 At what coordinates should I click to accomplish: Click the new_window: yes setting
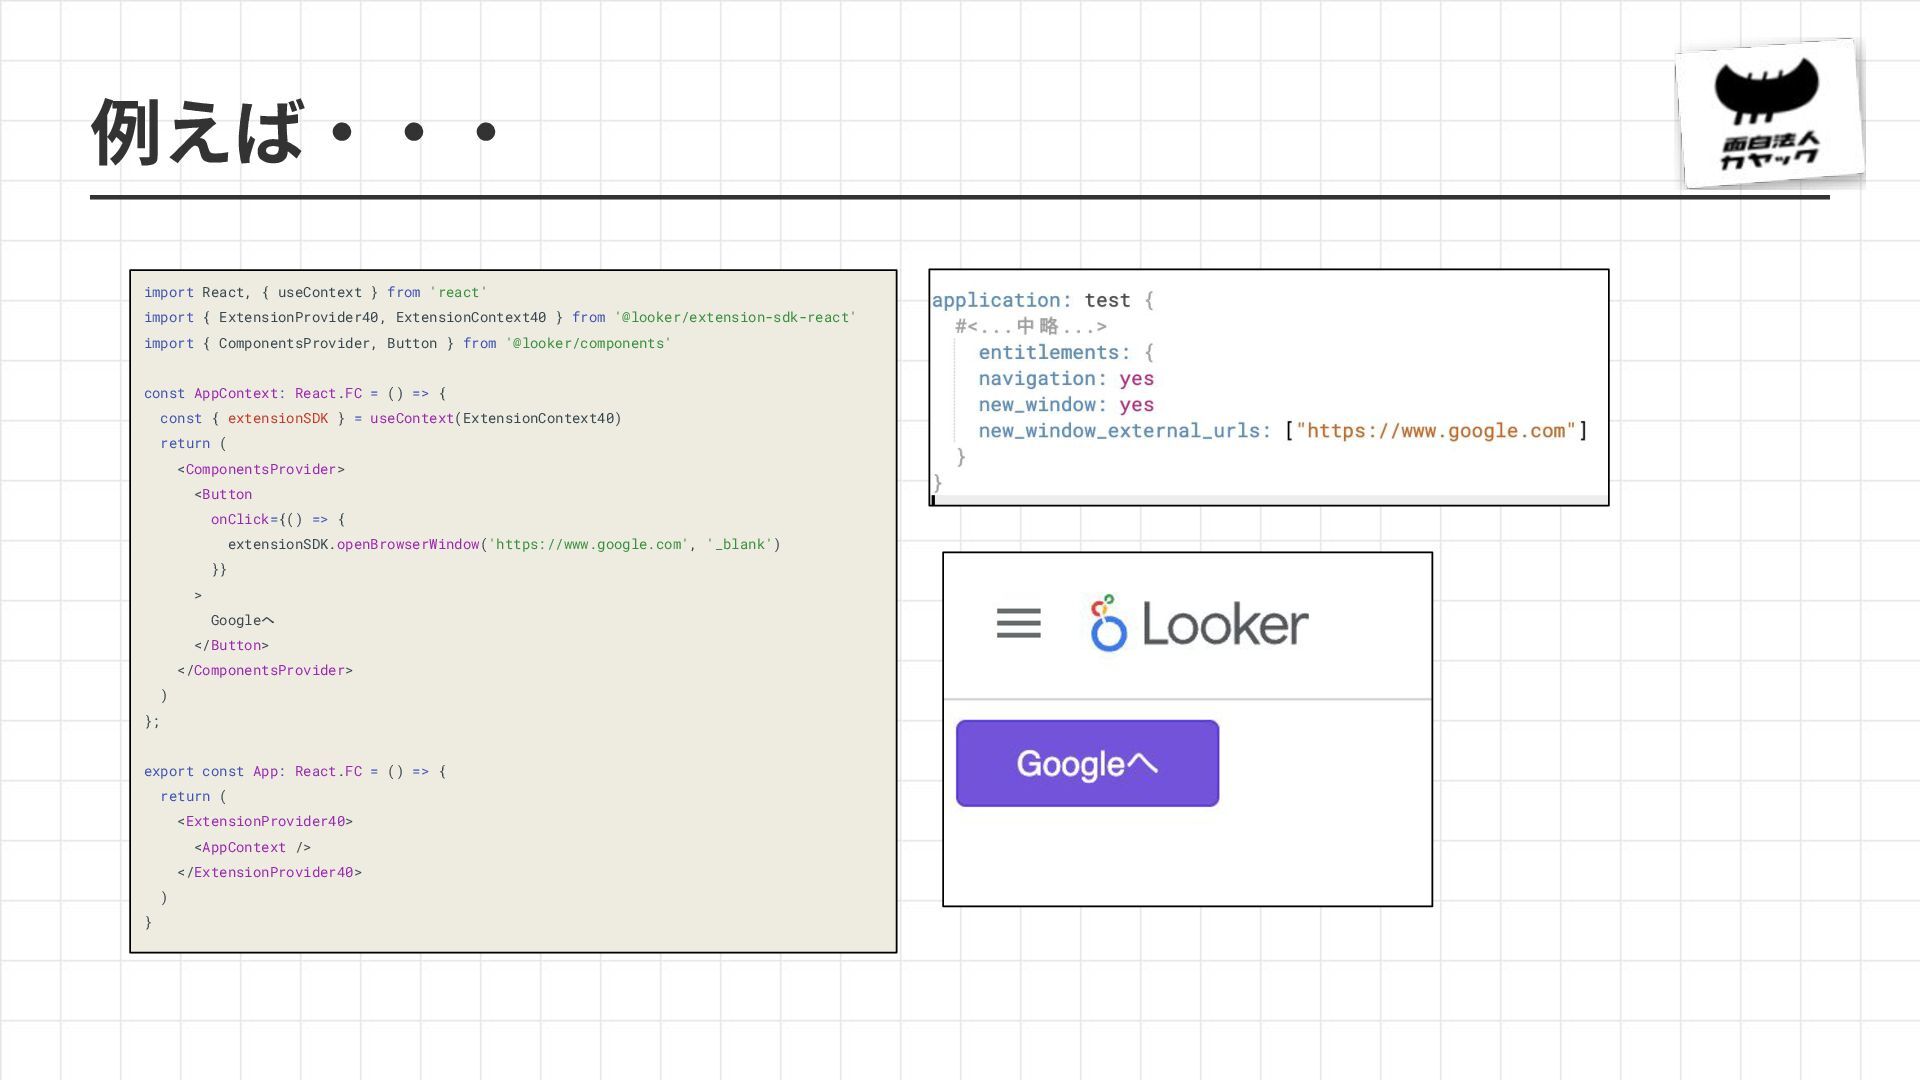(x=1065, y=405)
